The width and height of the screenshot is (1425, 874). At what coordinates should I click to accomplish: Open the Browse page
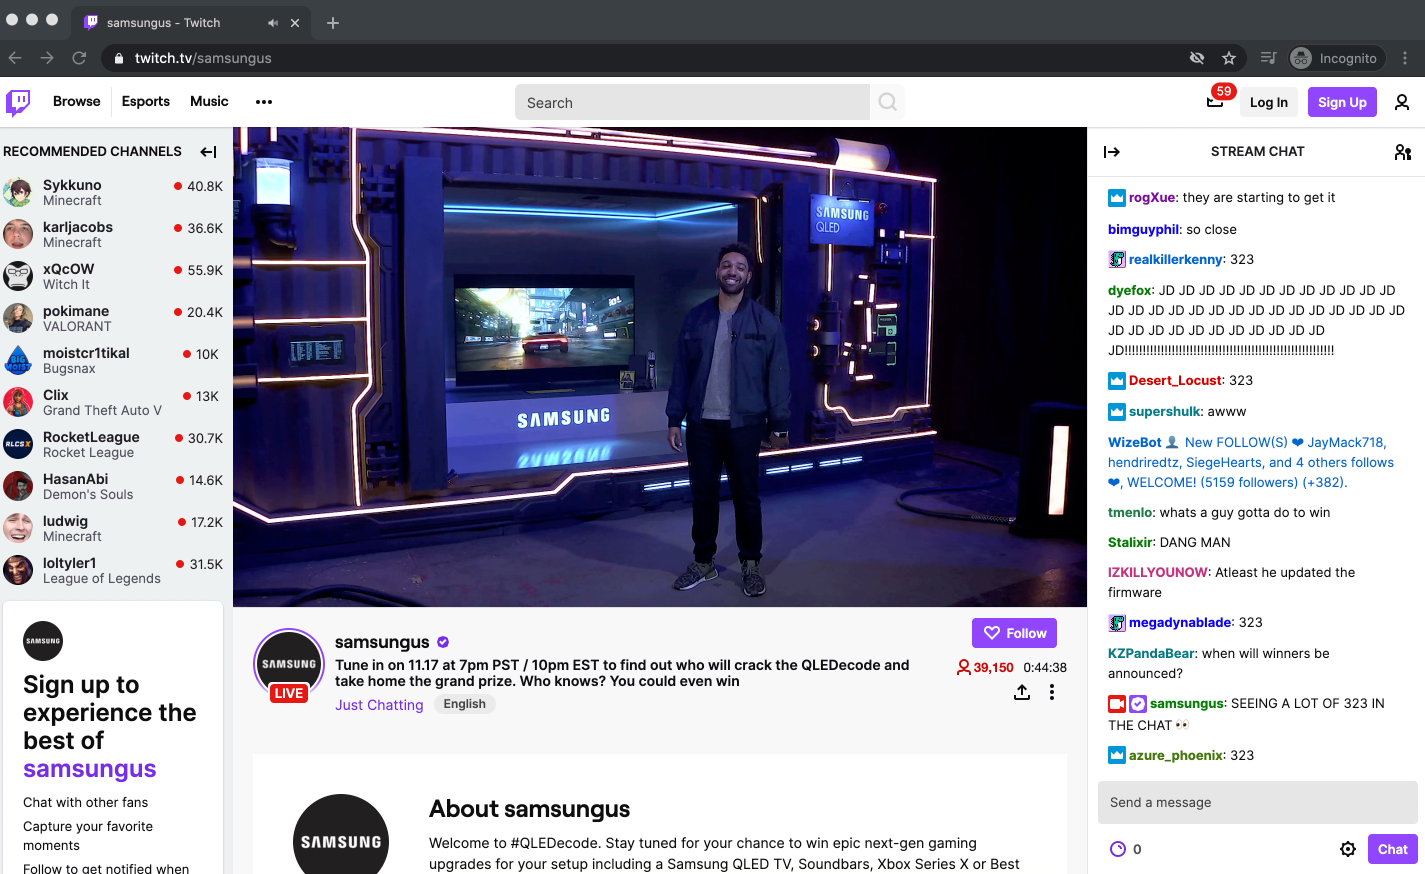coord(77,101)
